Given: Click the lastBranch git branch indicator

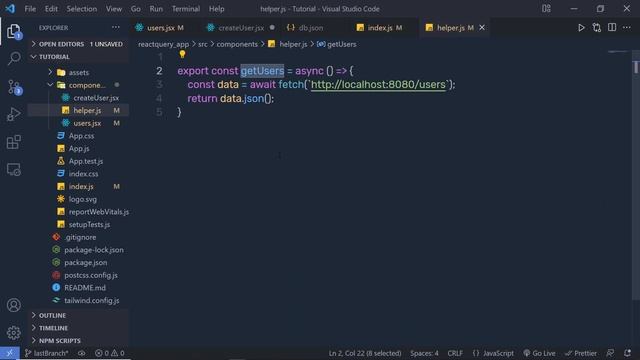Looking at the screenshot, I should (47, 353).
